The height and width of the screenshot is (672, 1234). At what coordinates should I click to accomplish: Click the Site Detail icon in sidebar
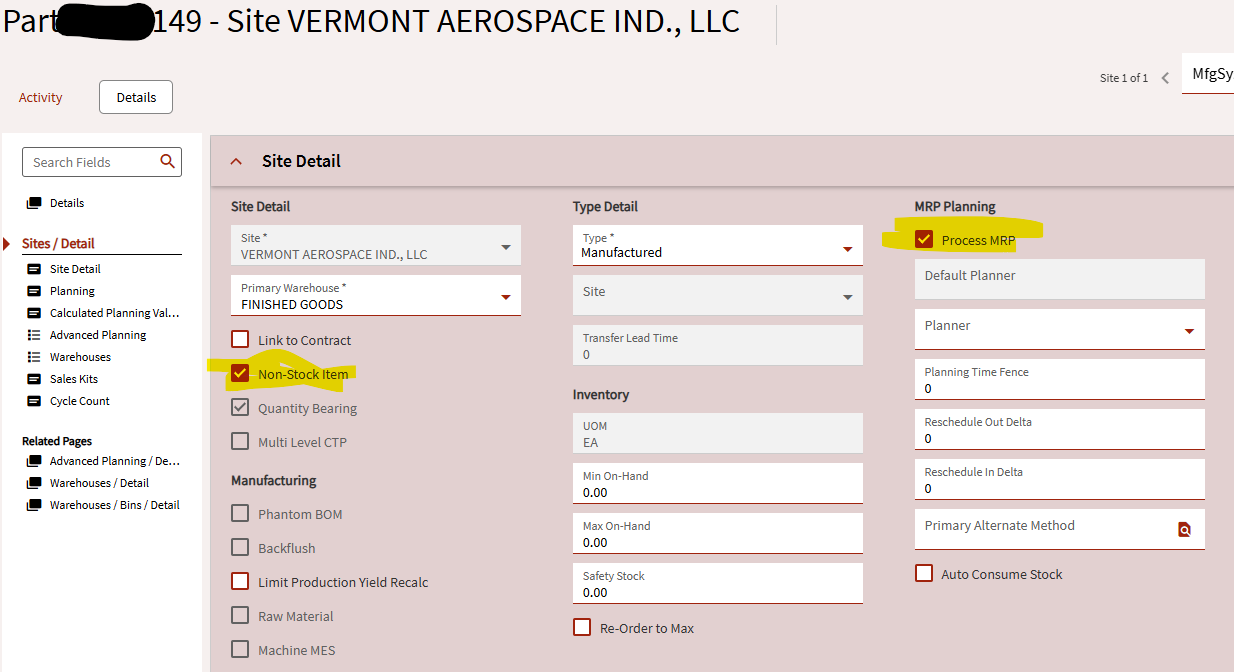[x=34, y=269]
